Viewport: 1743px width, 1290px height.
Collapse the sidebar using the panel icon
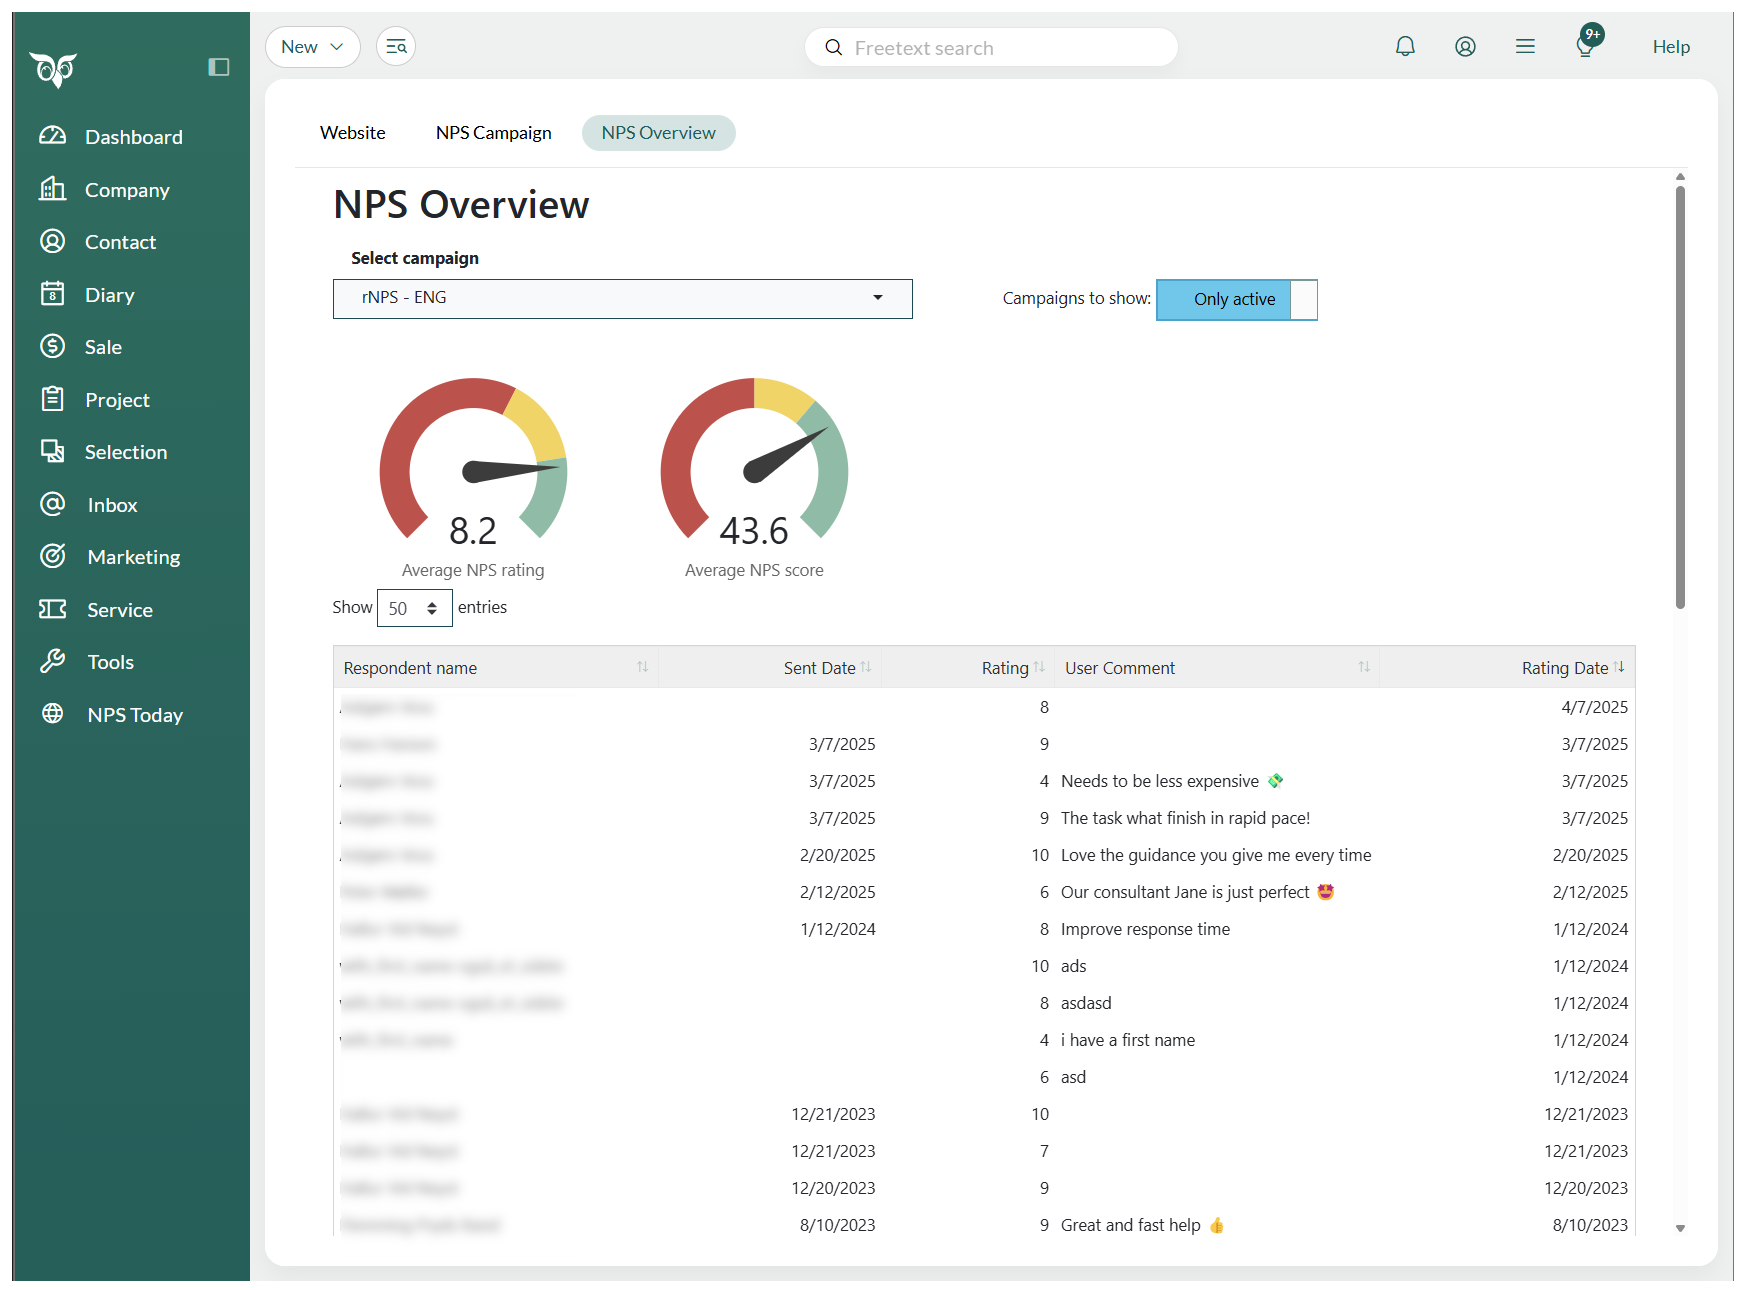click(x=219, y=67)
